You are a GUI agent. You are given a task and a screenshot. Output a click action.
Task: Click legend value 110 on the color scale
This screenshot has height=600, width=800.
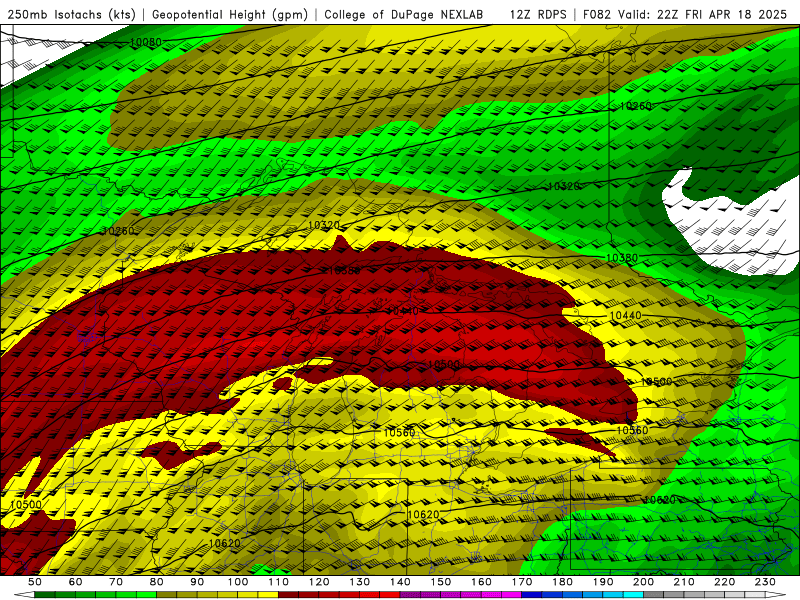(x=278, y=582)
